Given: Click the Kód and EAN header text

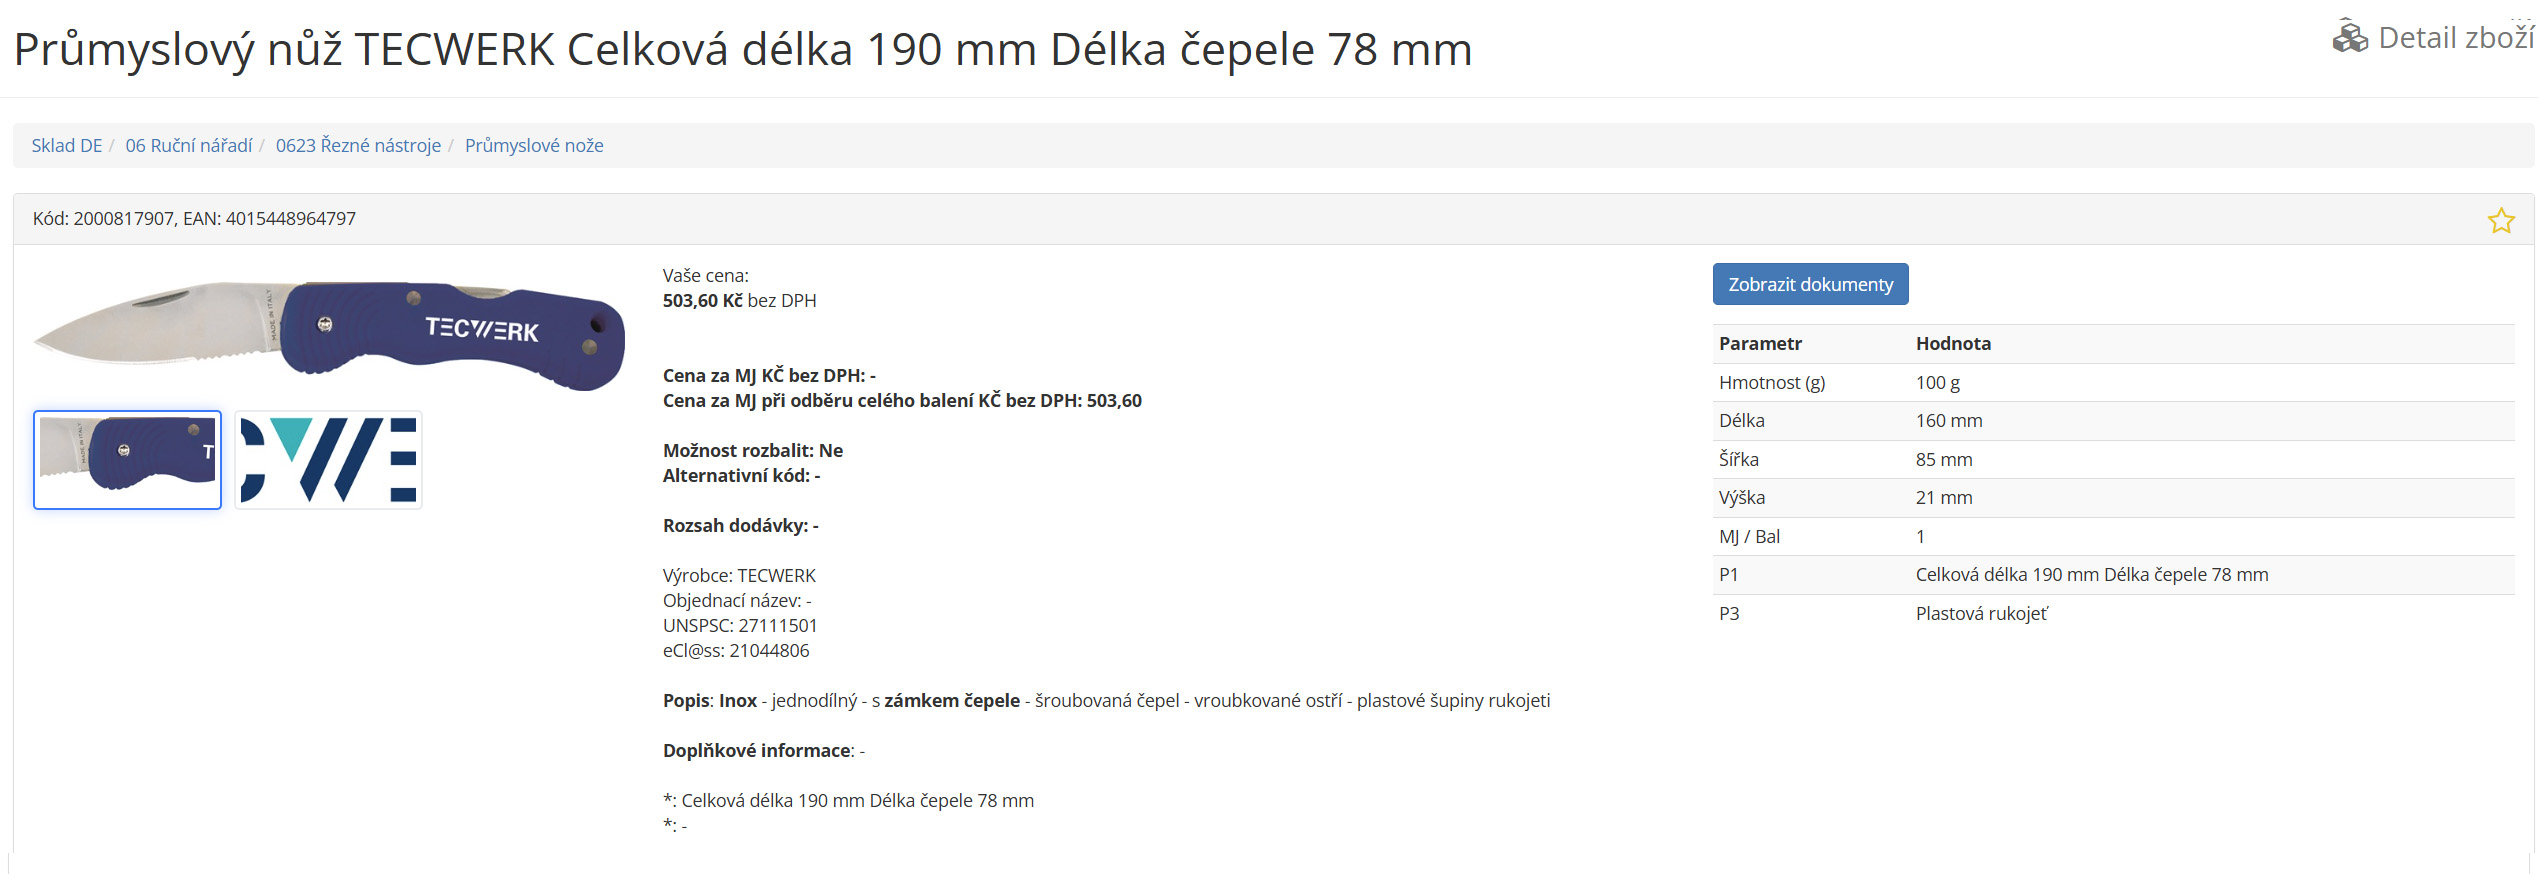Looking at the screenshot, I should [194, 219].
